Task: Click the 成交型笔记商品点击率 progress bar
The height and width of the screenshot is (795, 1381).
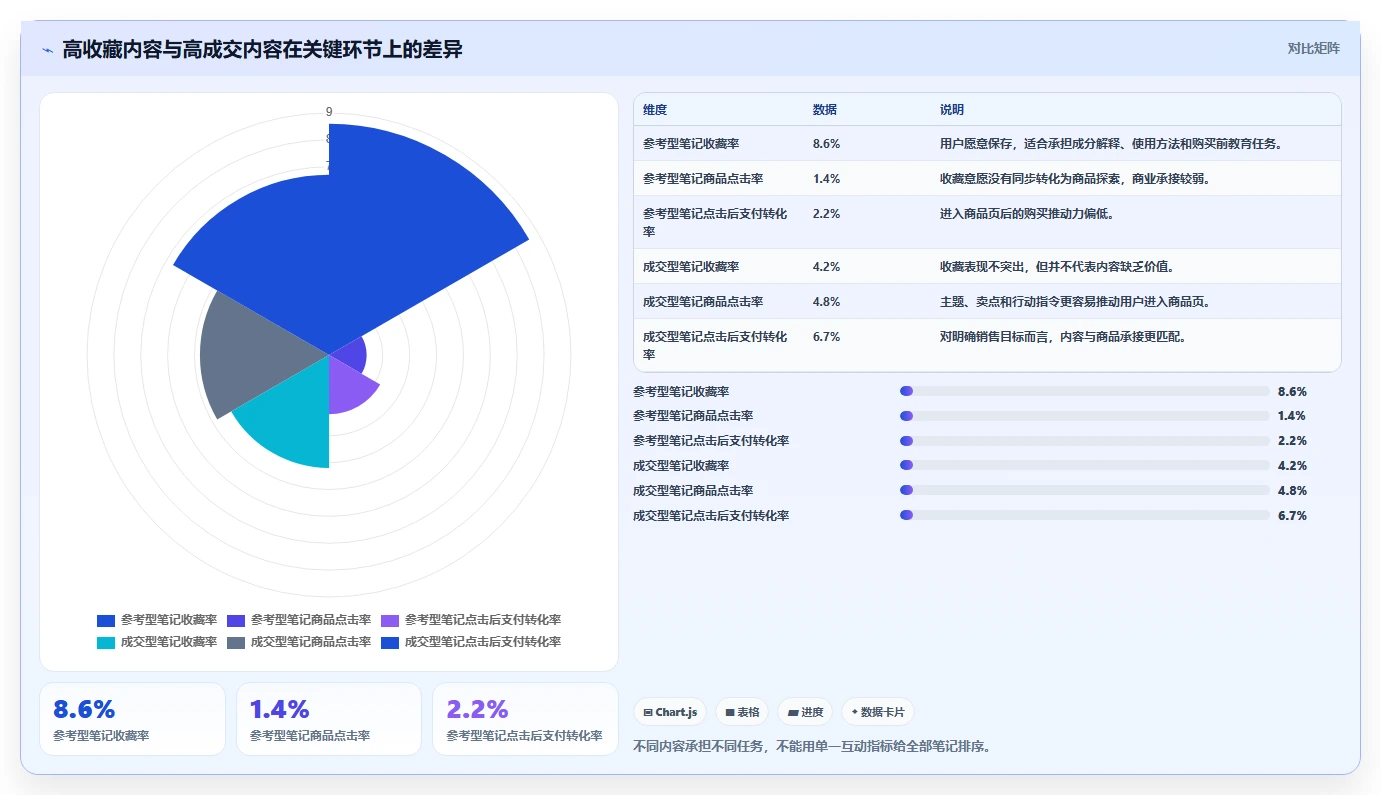Action: click(1085, 491)
